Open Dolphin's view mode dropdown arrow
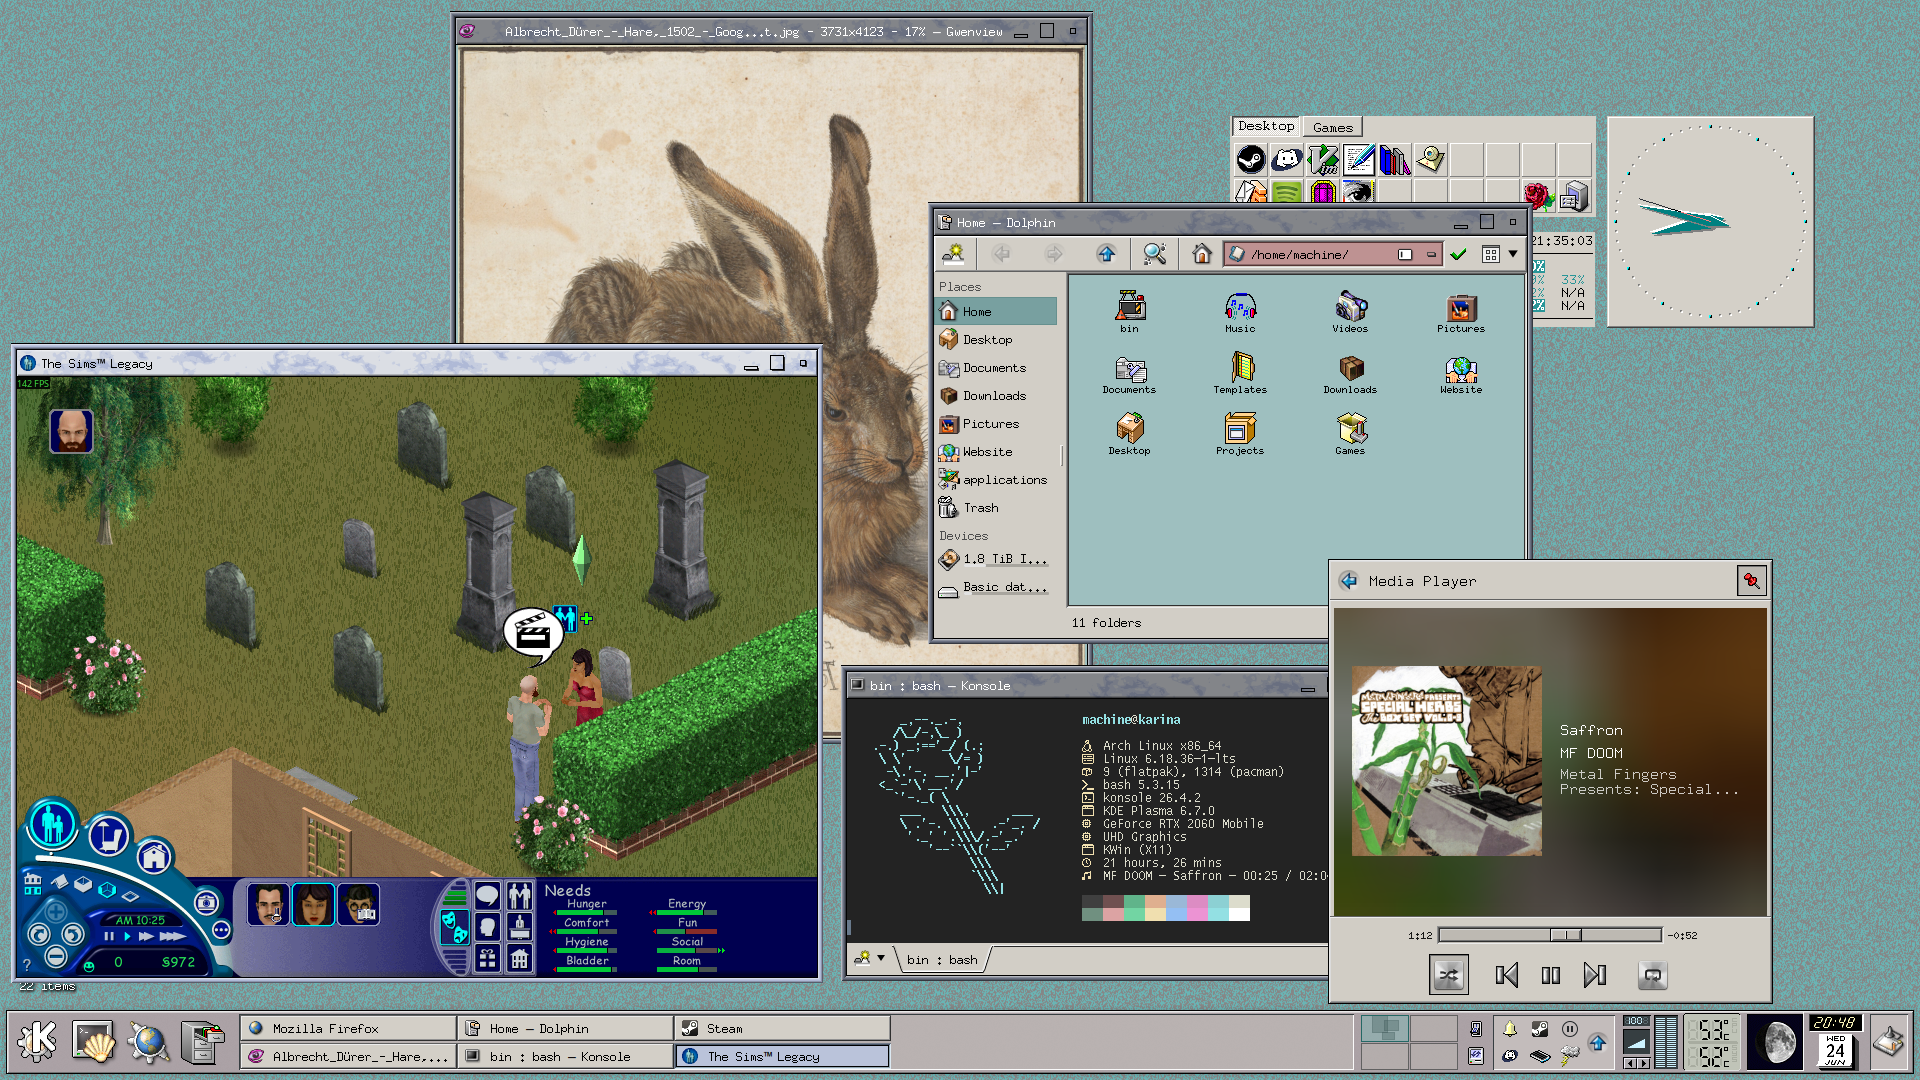The width and height of the screenshot is (1920, 1080). pyautogui.click(x=1513, y=254)
